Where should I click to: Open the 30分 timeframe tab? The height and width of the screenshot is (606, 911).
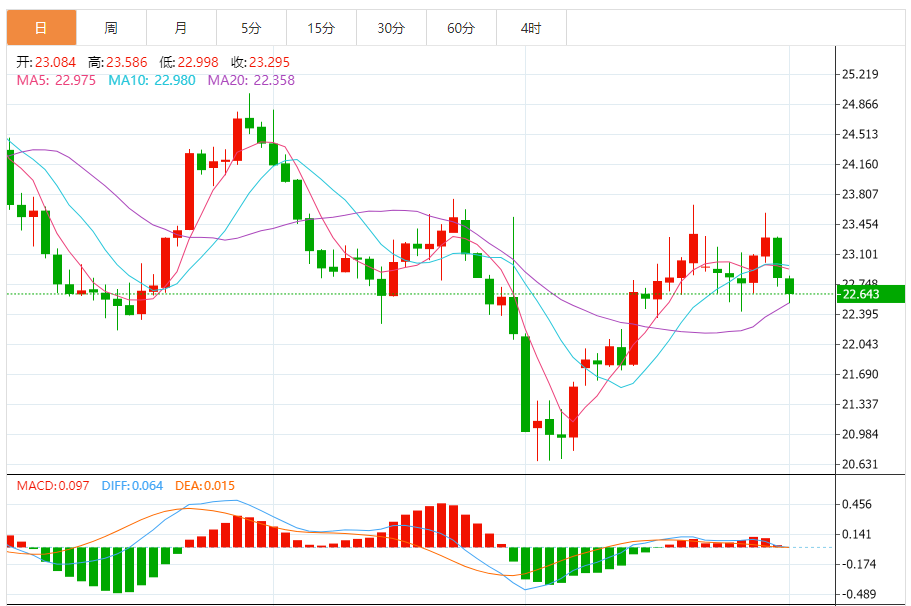pyautogui.click(x=391, y=27)
